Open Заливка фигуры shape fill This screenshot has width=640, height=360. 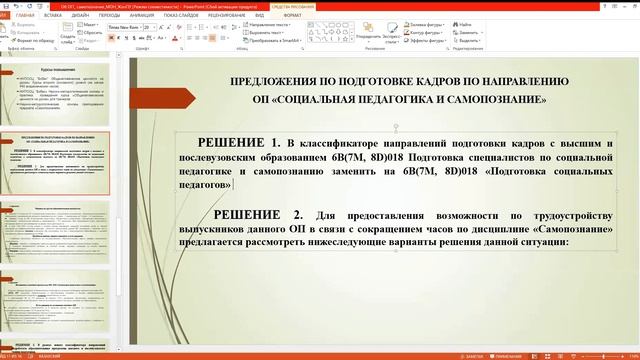click(424, 25)
